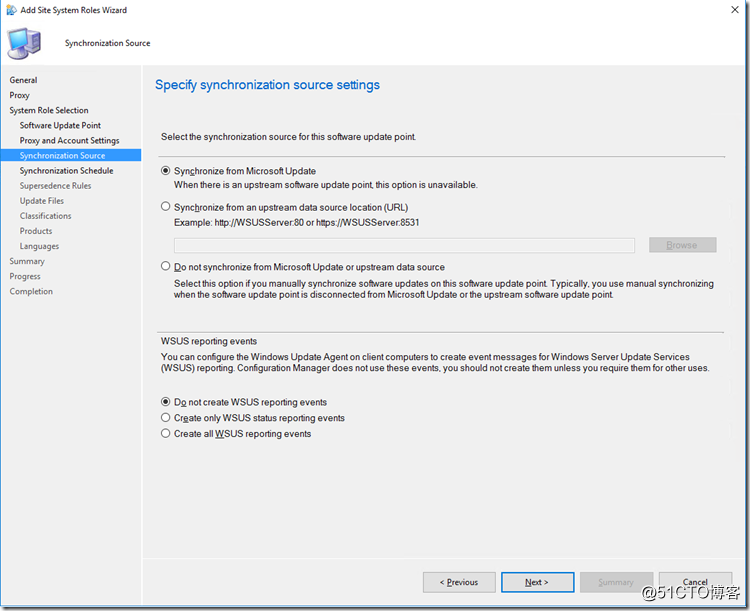Open Proxy and Account Settings step
750x611 pixels.
point(69,140)
